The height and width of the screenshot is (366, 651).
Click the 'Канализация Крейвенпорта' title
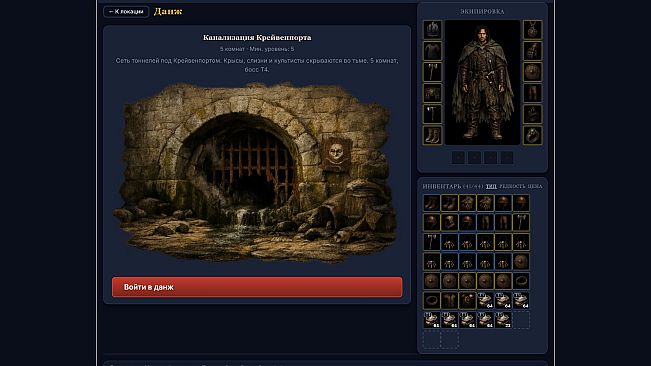pyautogui.click(x=257, y=37)
